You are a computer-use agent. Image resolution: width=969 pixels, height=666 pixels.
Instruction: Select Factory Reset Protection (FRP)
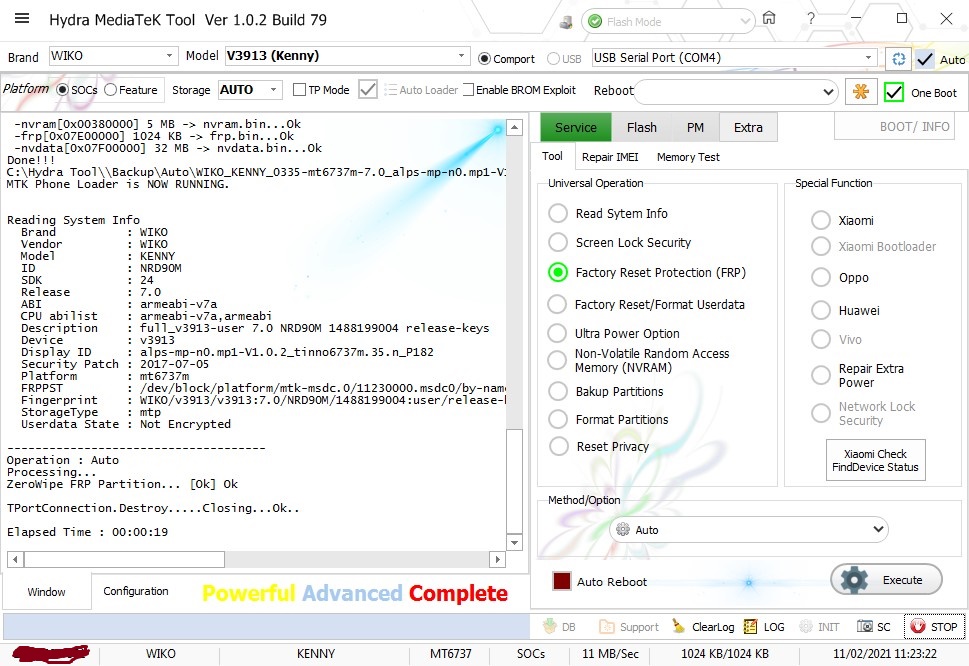(x=557, y=272)
